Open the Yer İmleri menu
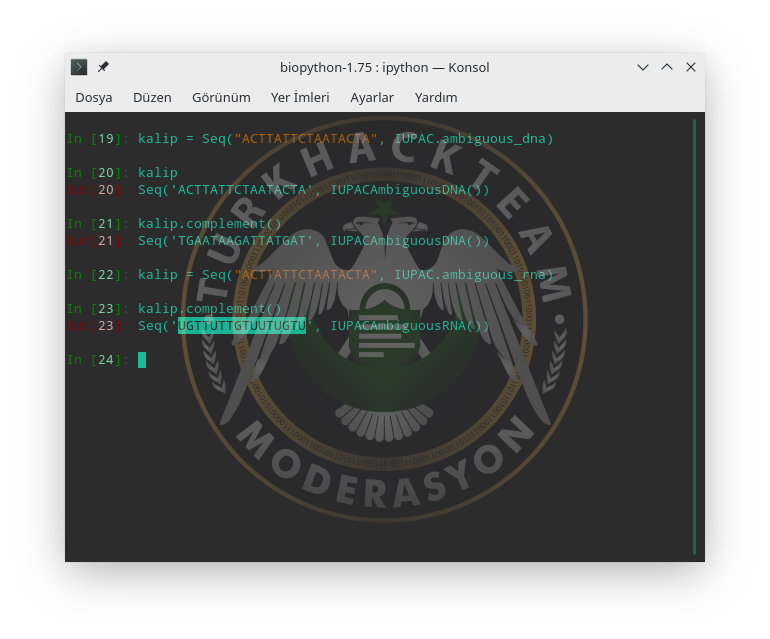The image size is (770, 639). pyautogui.click(x=300, y=98)
